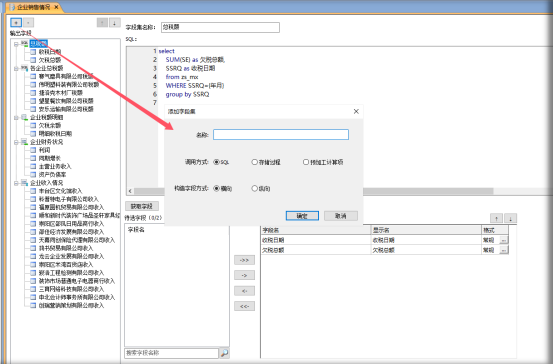Click the add field set plus button
This screenshot has height=364, width=553.
[16, 23]
